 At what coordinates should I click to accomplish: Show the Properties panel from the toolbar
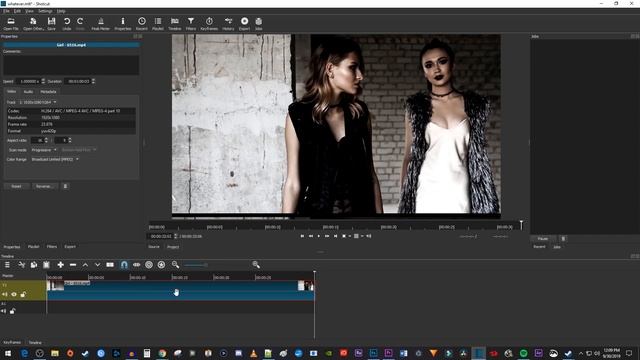coord(122,24)
